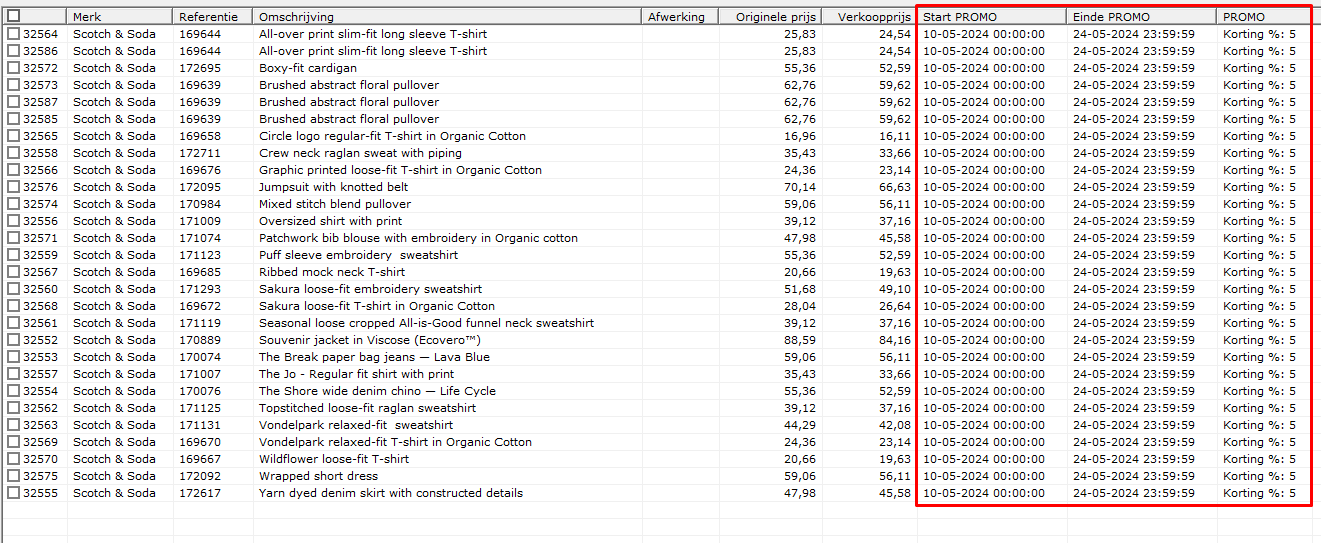Click the Start PROMO column header
The width and height of the screenshot is (1321, 543).
(x=992, y=17)
